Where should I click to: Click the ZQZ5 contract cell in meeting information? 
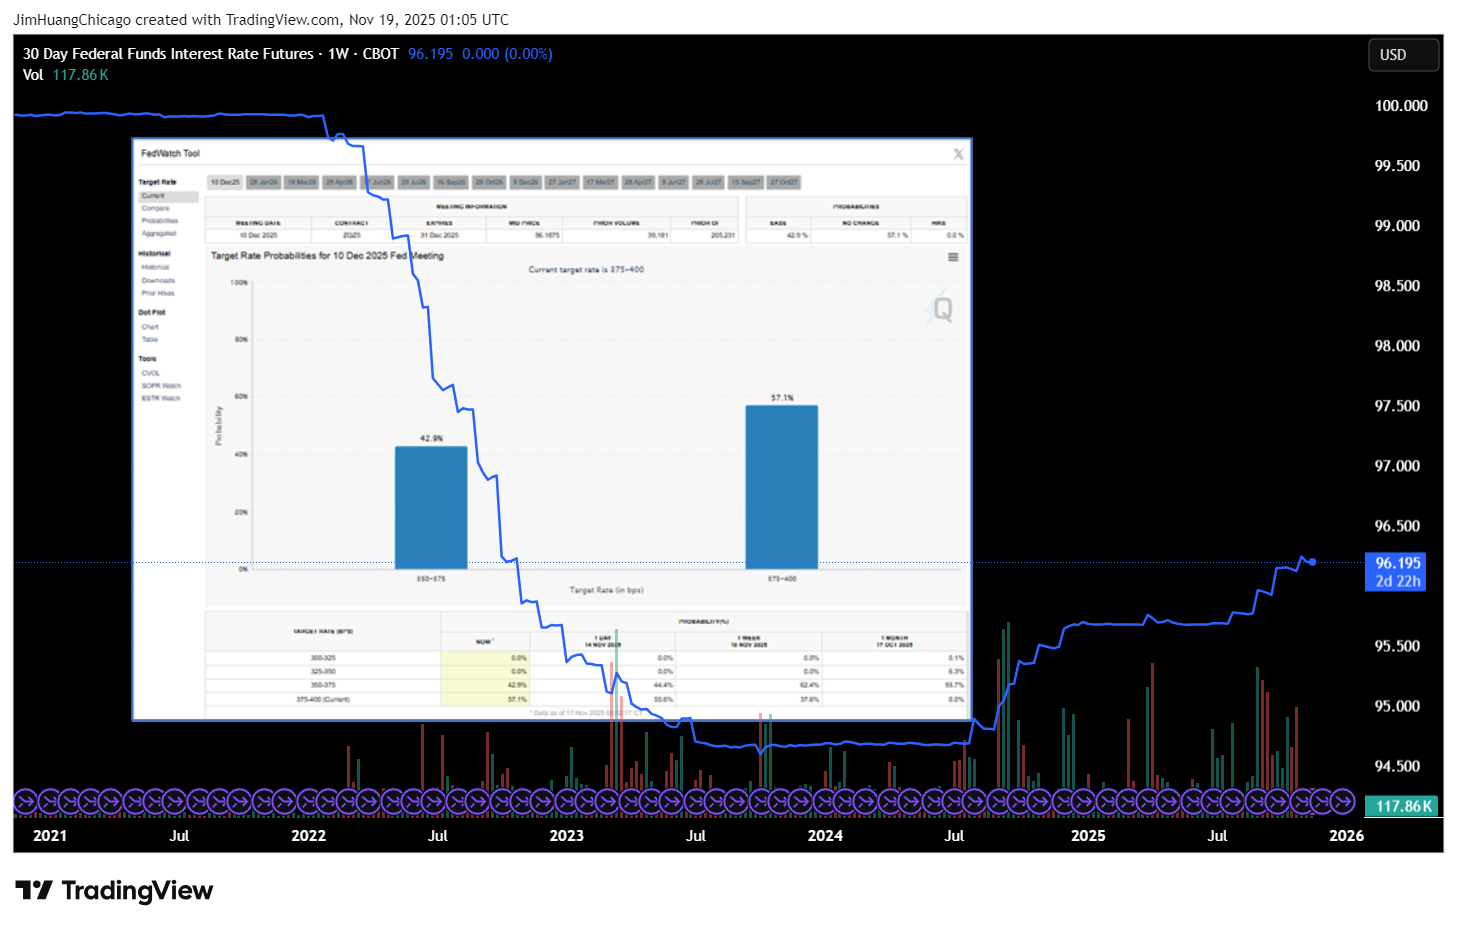(x=352, y=235)
